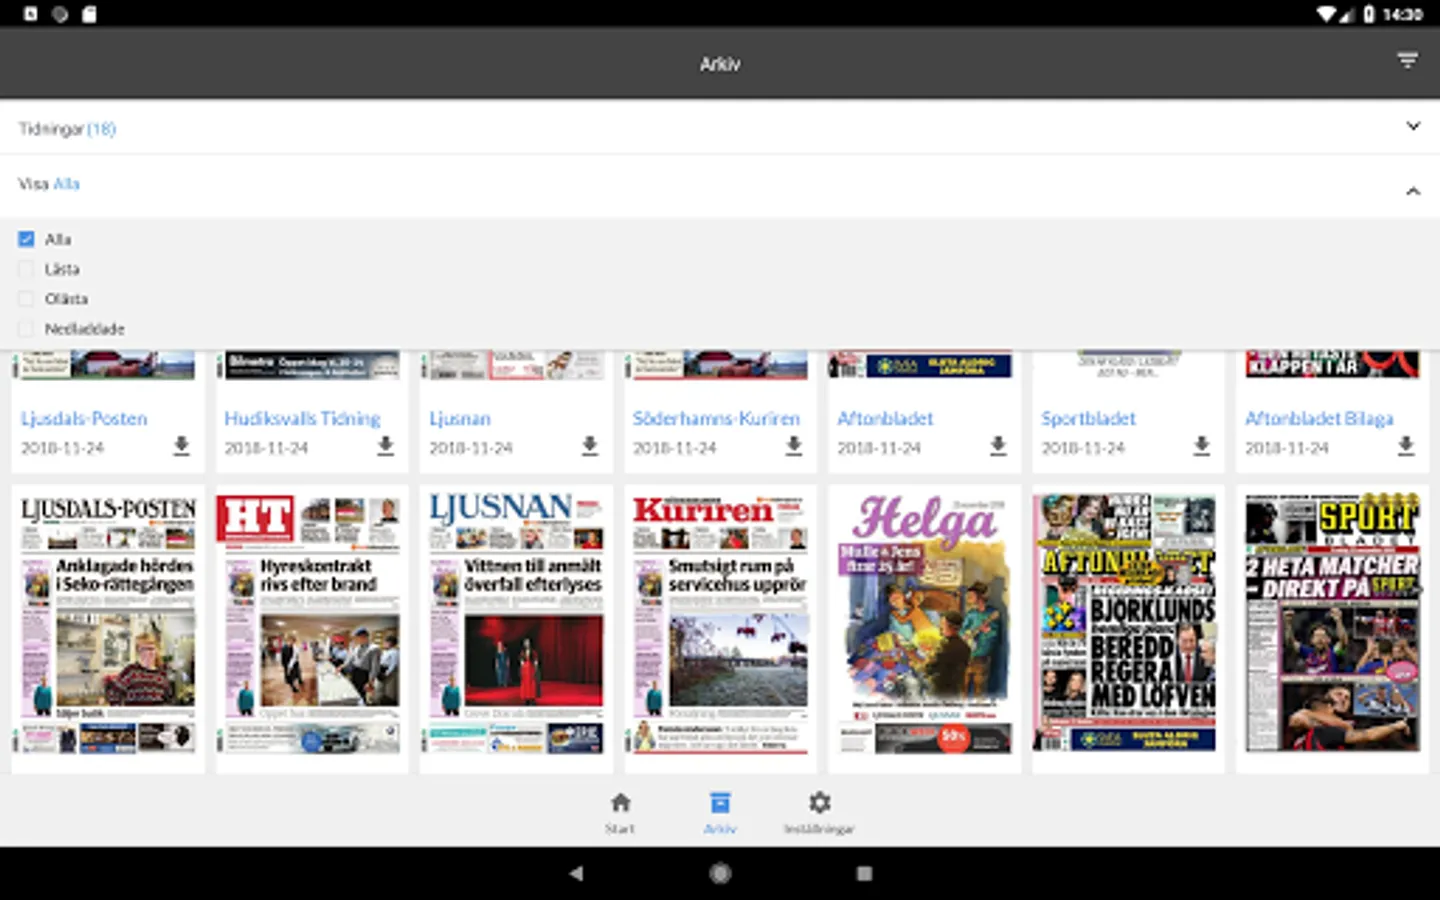Select the Arkiv header title
The image size is (1440, 900).
[720, 63]
